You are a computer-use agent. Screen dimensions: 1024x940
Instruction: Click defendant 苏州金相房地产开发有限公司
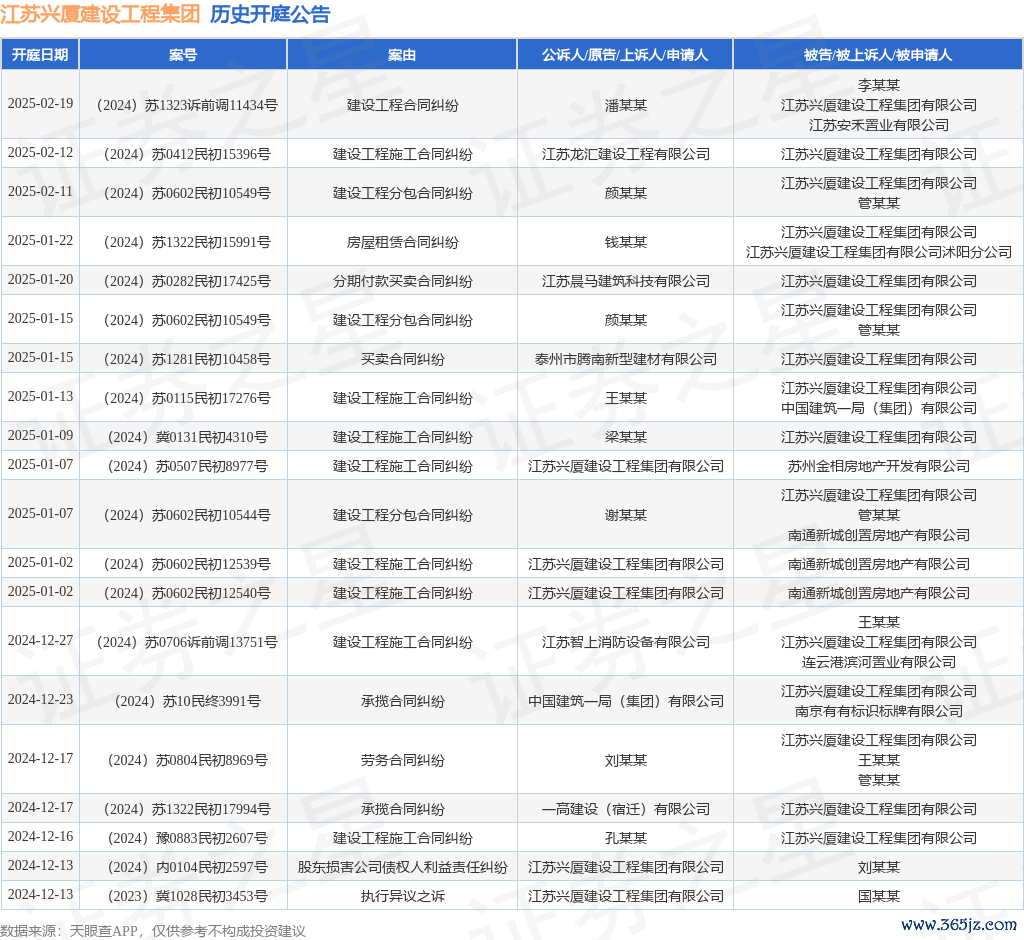(x=879, y=466)
